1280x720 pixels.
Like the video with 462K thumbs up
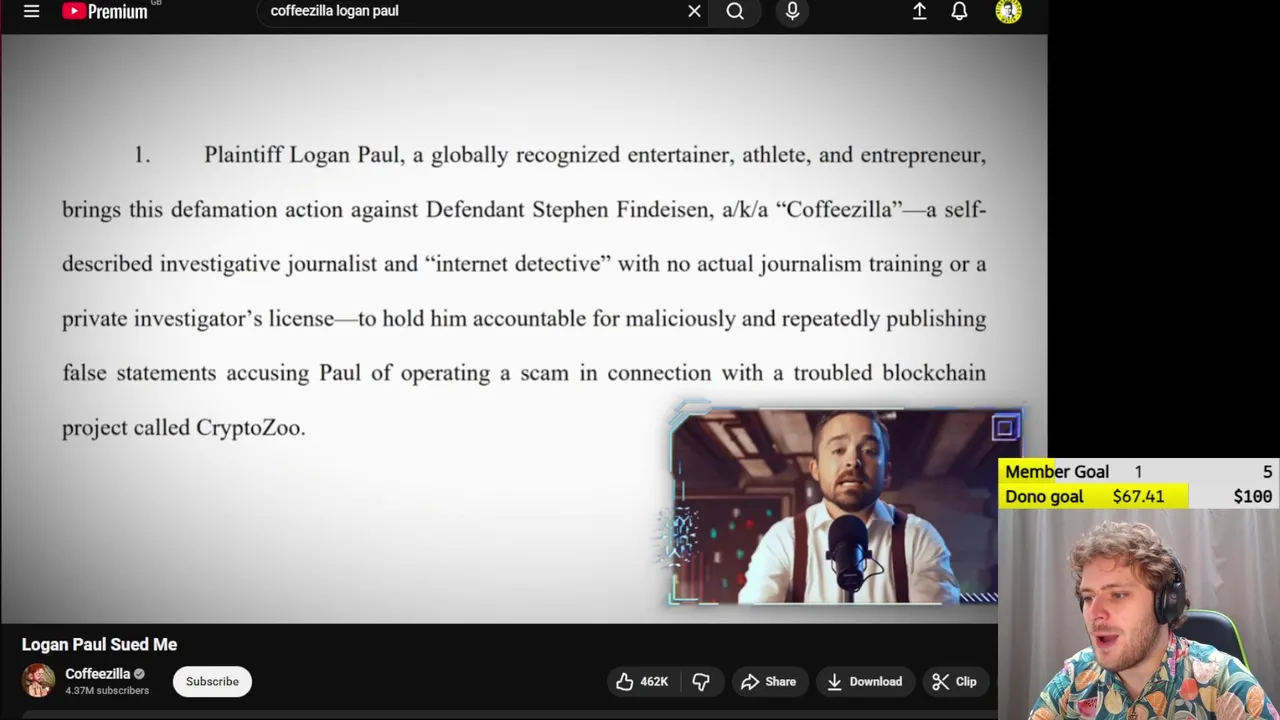641,682
